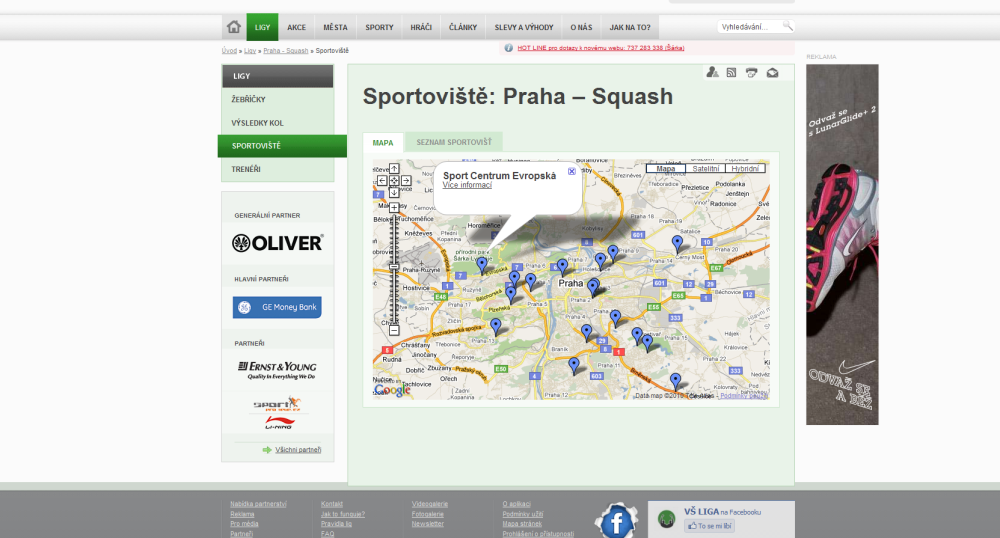Open TRENÉŘI in the sidebar
This screenshot has width=1000, height=538.
point(277,169)
